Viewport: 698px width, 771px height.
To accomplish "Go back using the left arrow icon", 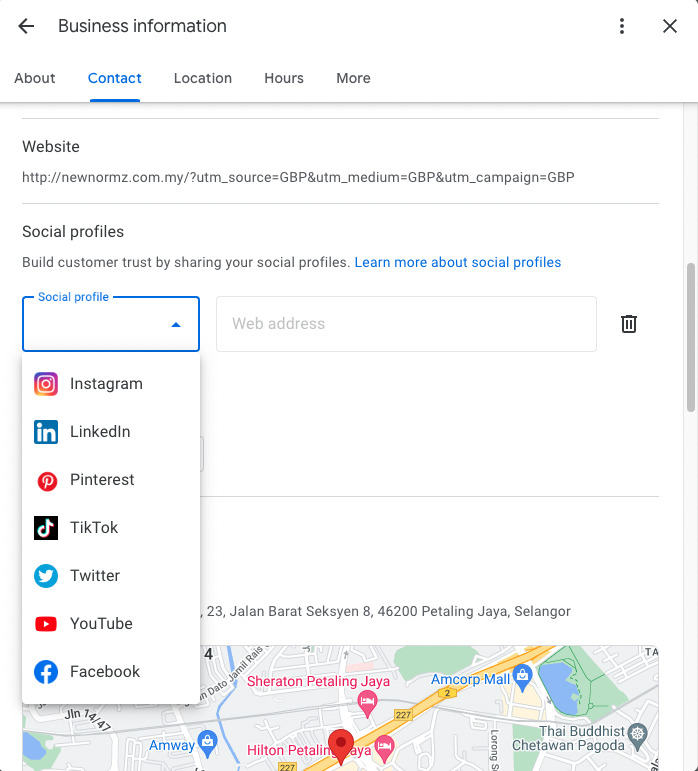I will pos(26,26).
